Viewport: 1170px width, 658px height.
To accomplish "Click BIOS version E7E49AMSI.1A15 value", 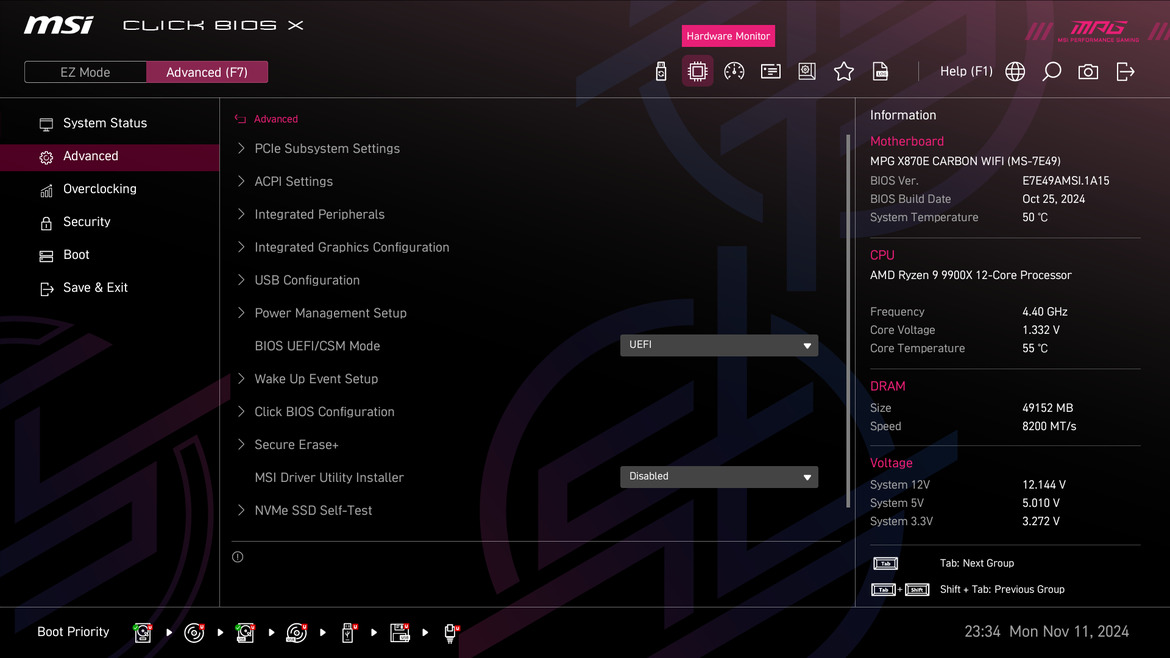I will point(1066,181).
